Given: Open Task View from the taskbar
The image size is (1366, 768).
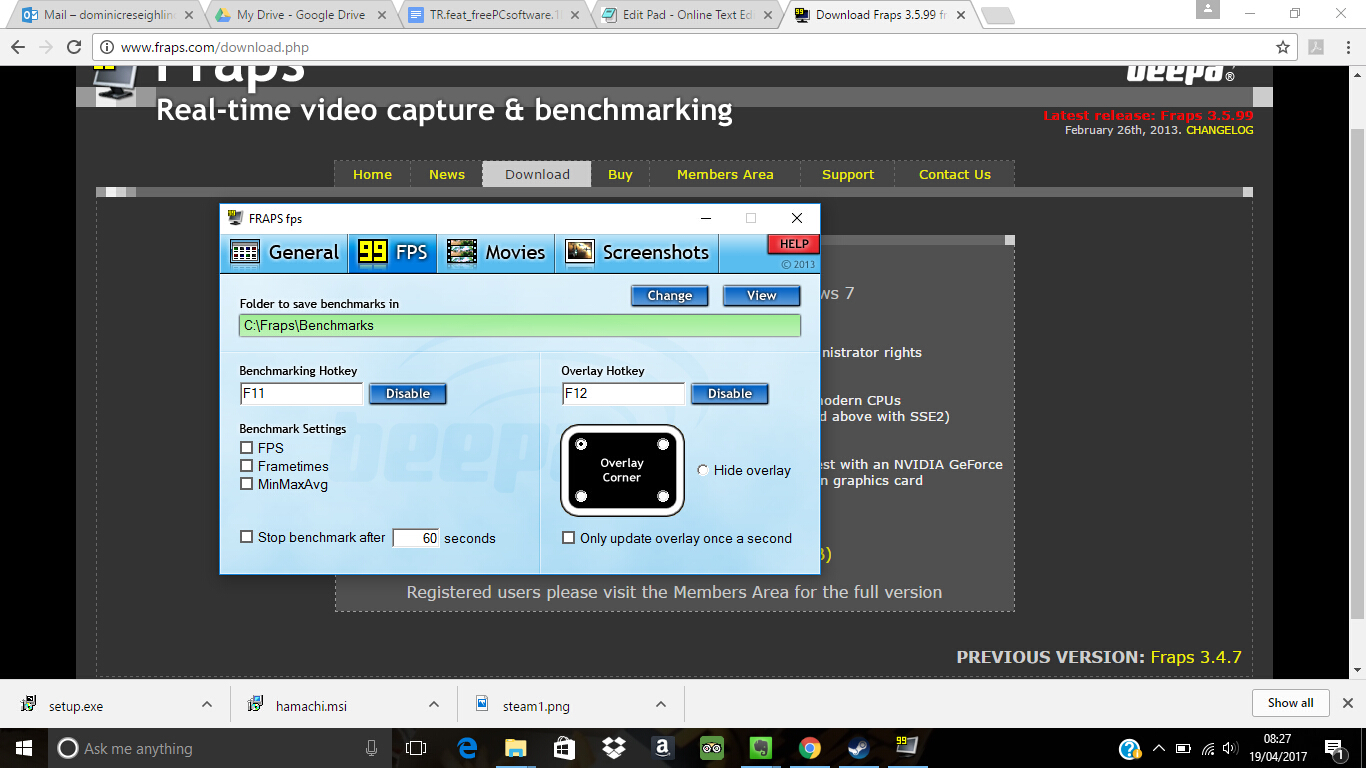Looking at the screenshot, I should tap(416, 748).
